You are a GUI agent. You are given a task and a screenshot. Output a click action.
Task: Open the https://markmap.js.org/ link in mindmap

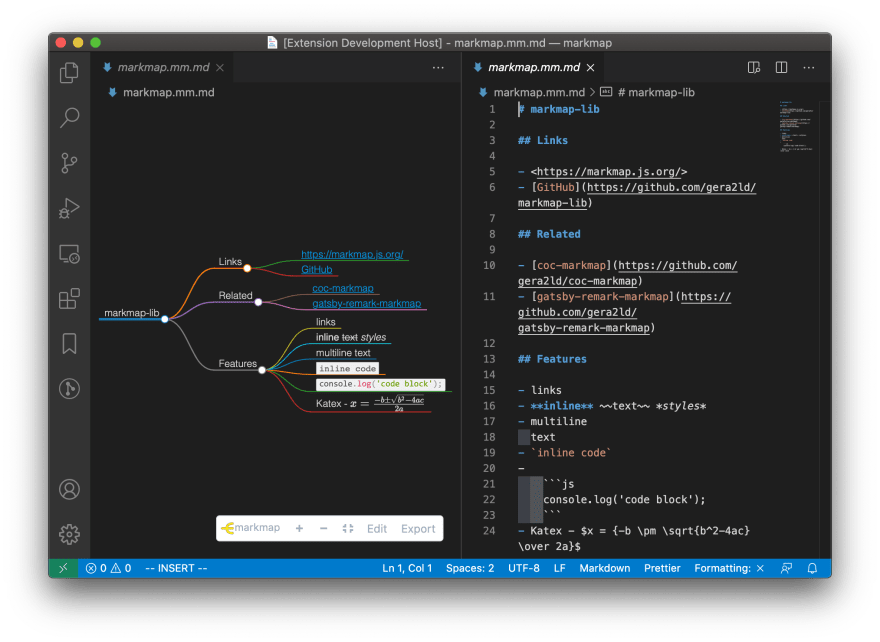click(352, 254)
